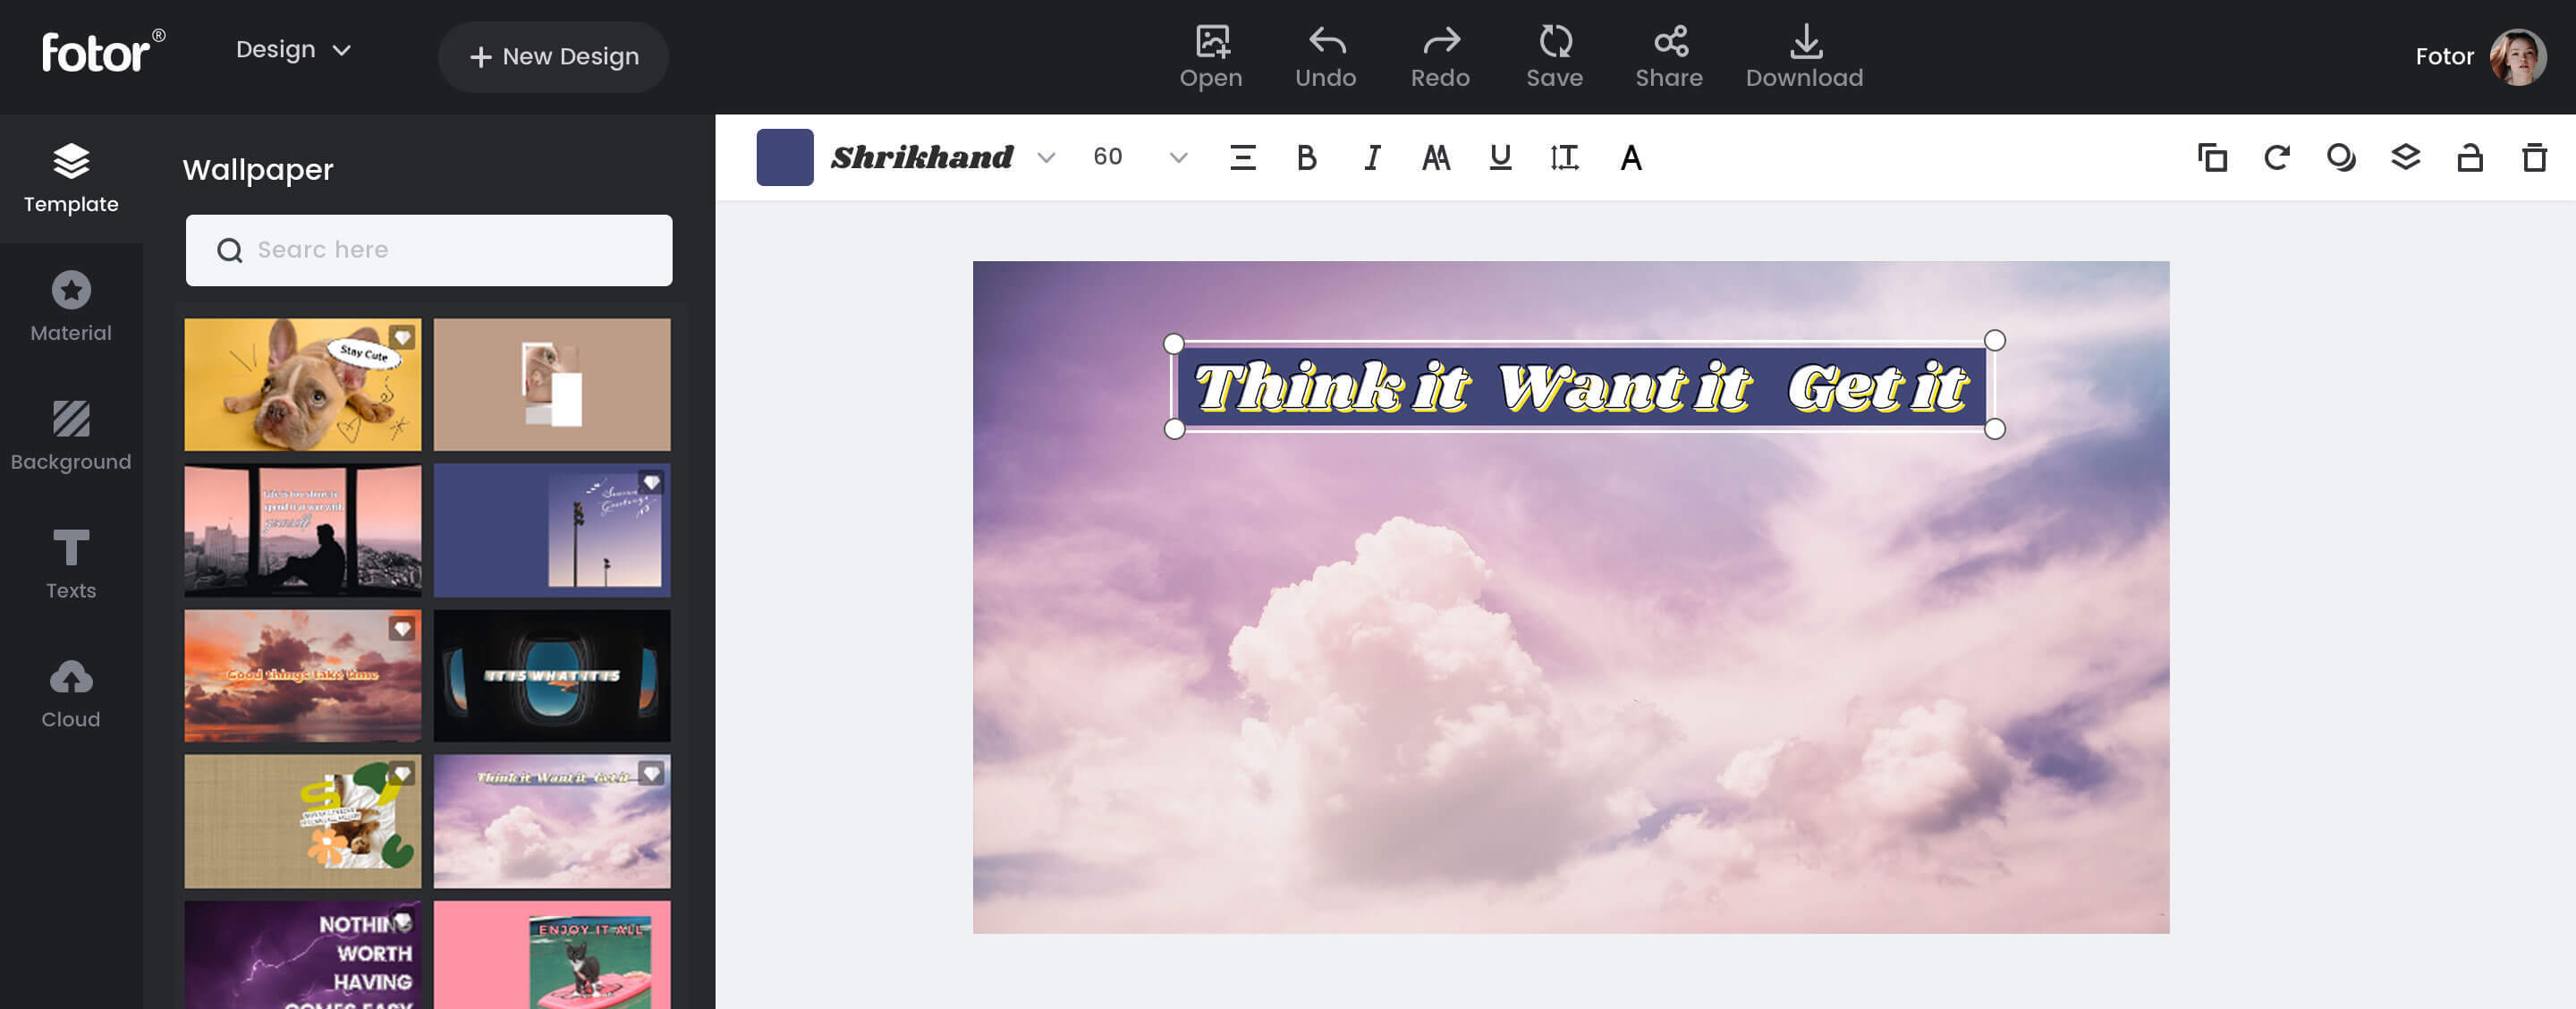Expand the font size dropdown

pyautogui.click(x=1176, y=157)
